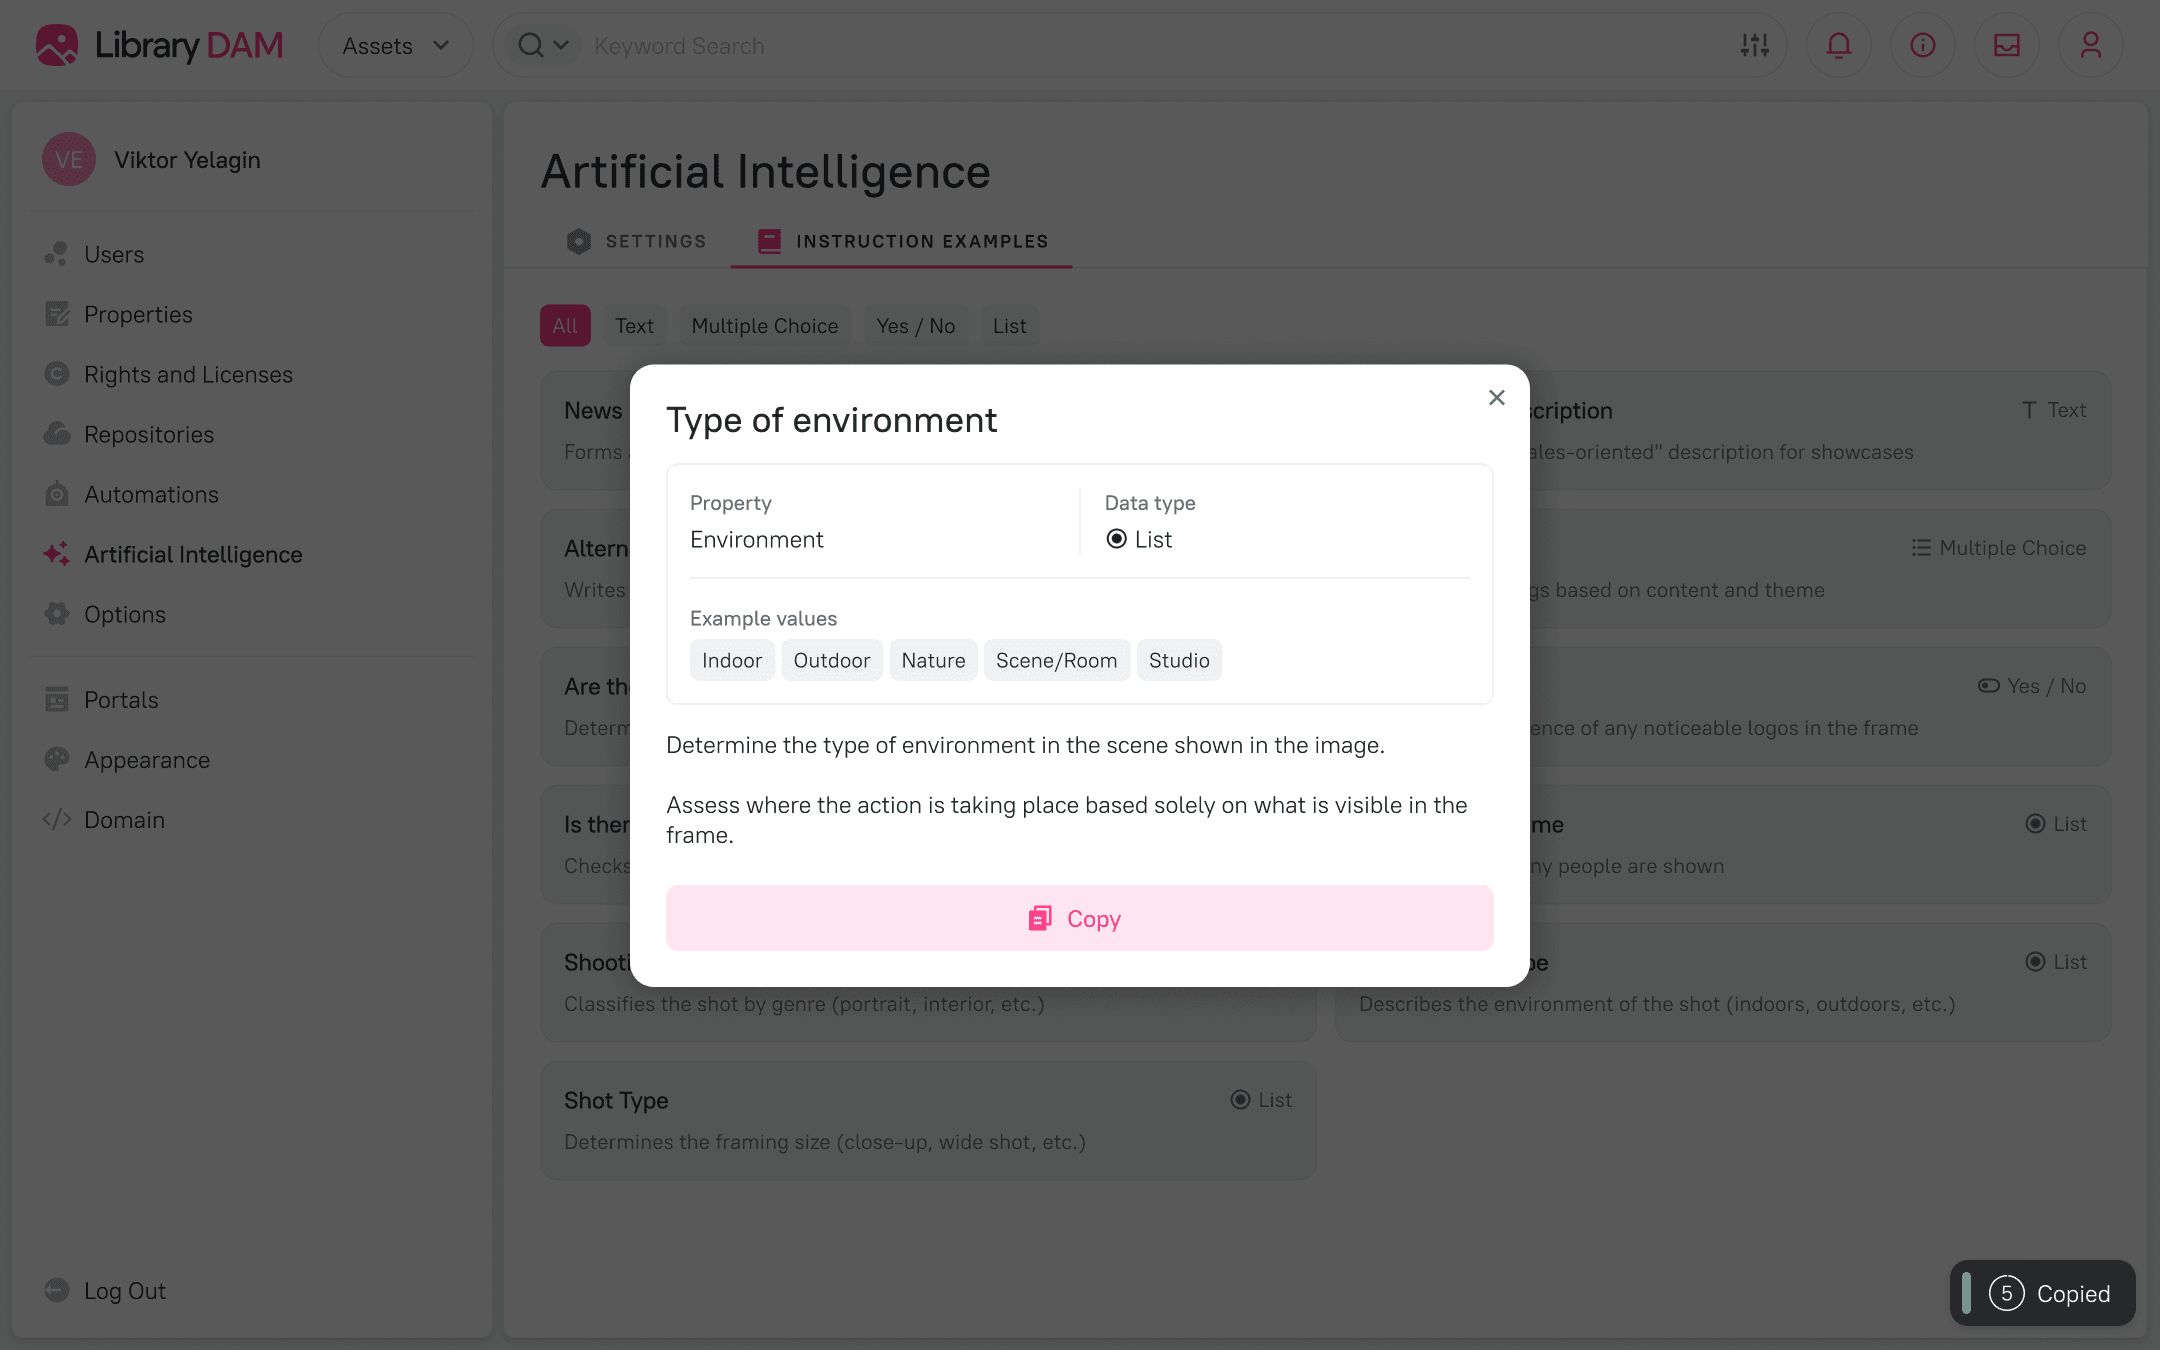This screenshot has height=1350, width=2160.
Task: Open the search type dropdown chevron
Action: tap(561, 45)
